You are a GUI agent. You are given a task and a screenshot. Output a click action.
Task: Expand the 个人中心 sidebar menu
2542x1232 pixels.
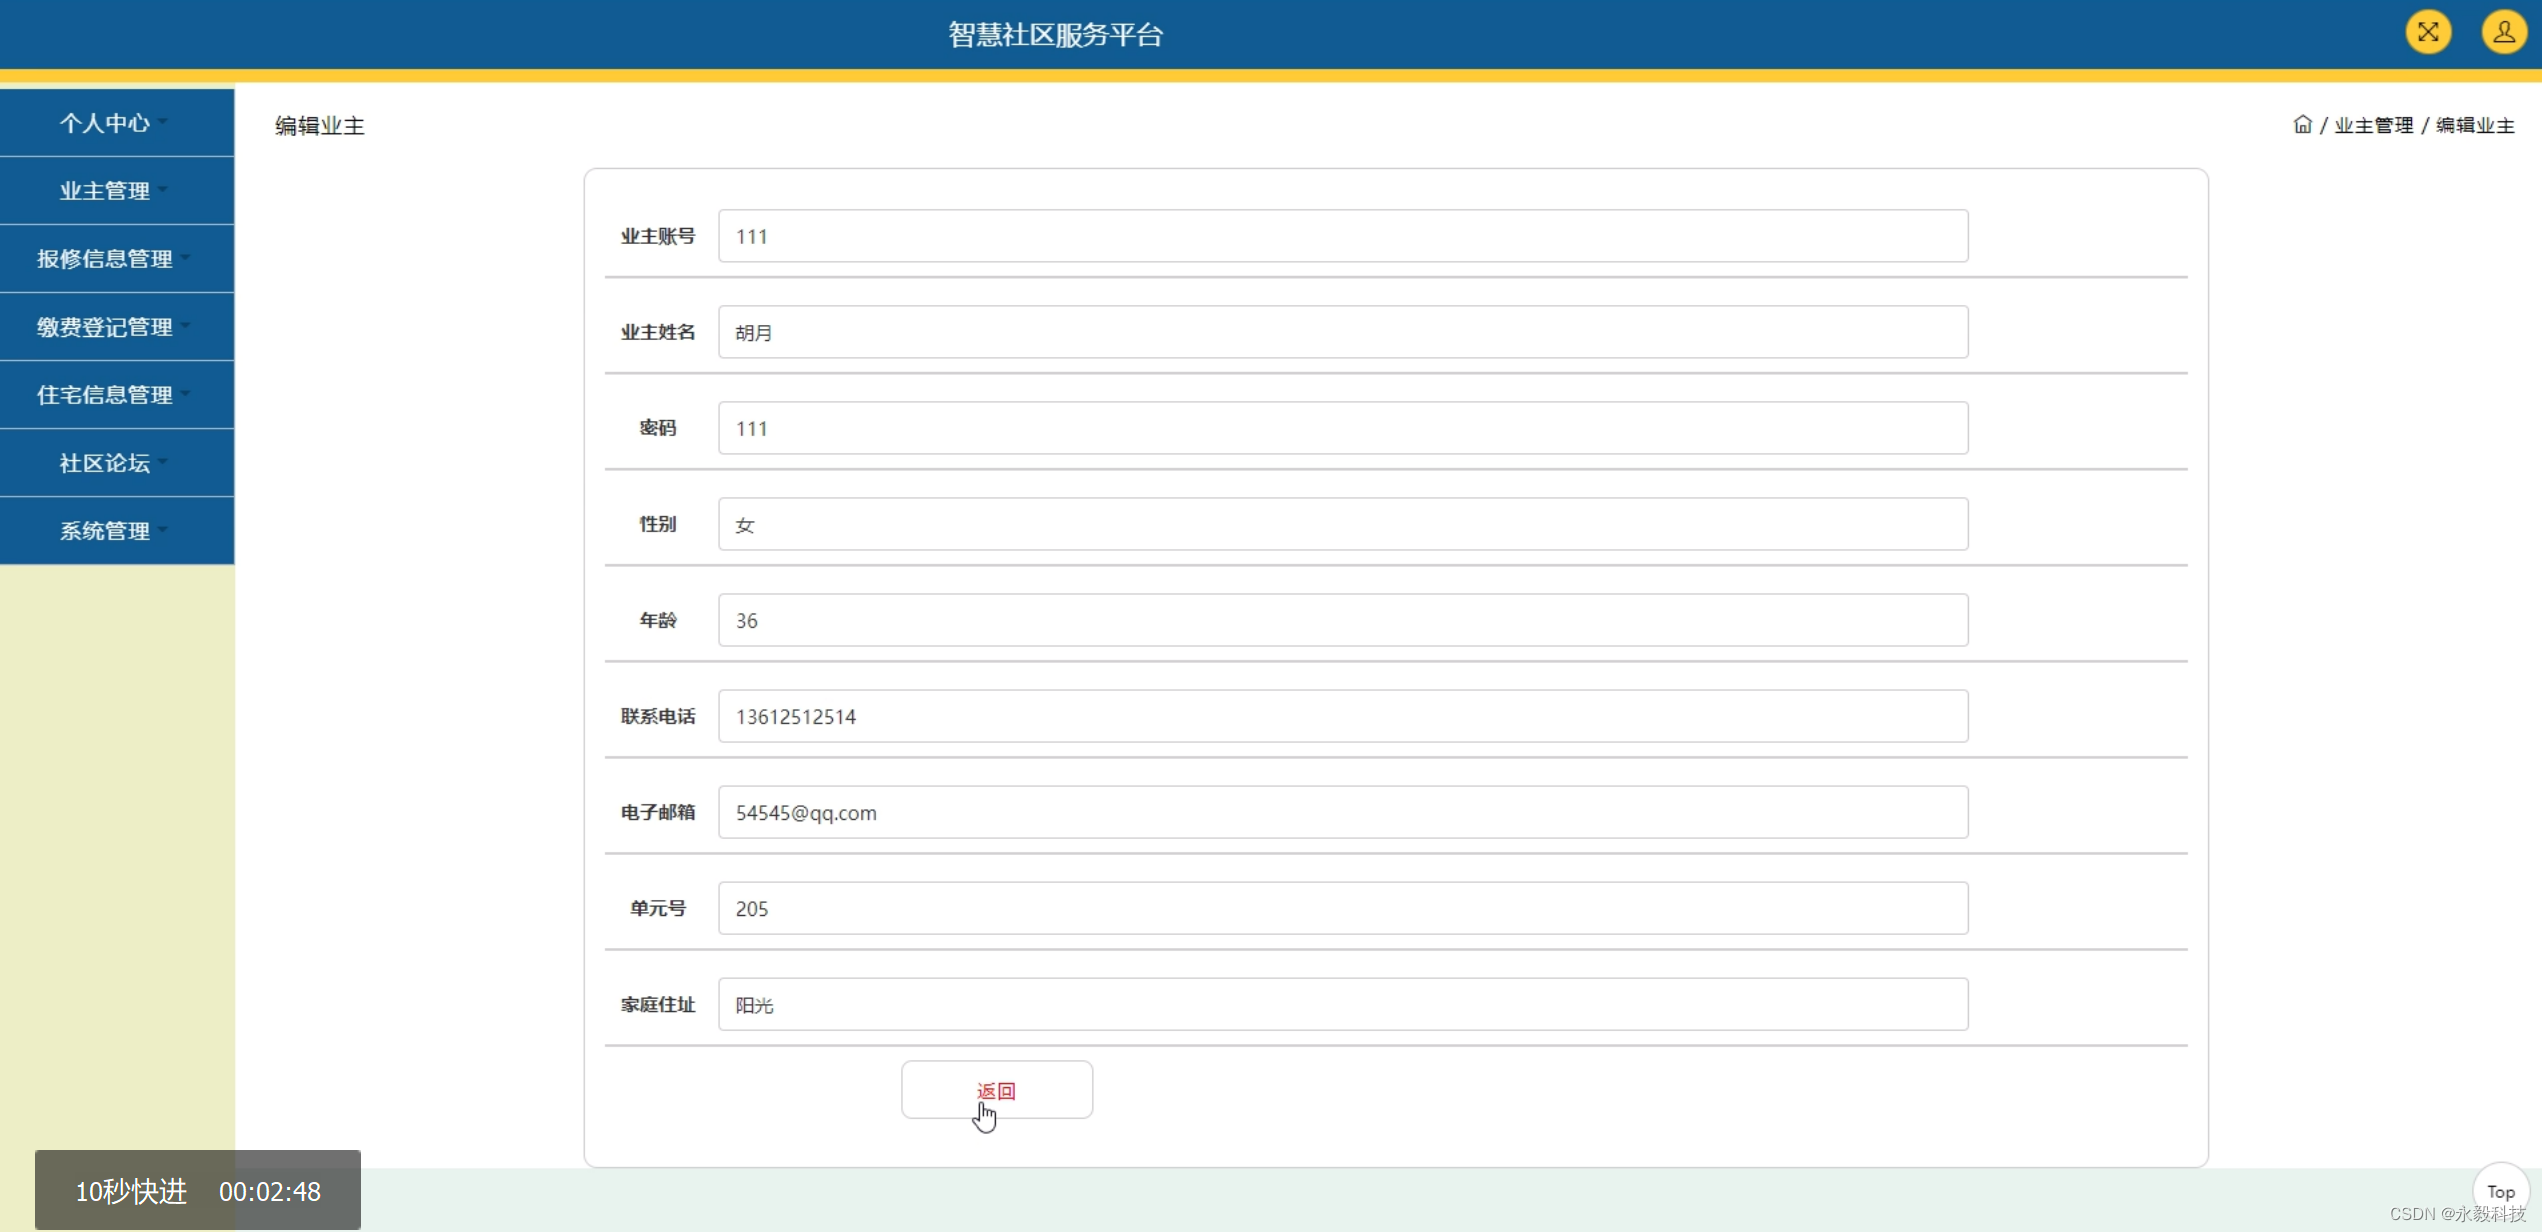117,123
